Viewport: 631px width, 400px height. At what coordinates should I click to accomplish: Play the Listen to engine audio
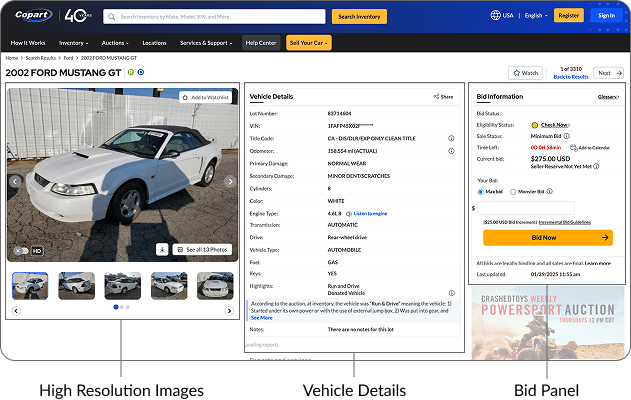pyautogui.click(x=366, y=213)
